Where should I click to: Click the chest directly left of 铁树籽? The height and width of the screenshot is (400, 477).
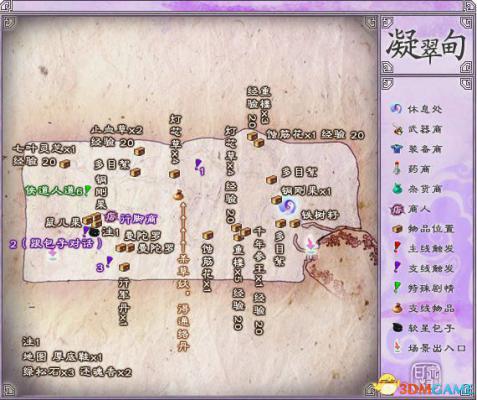294,223
